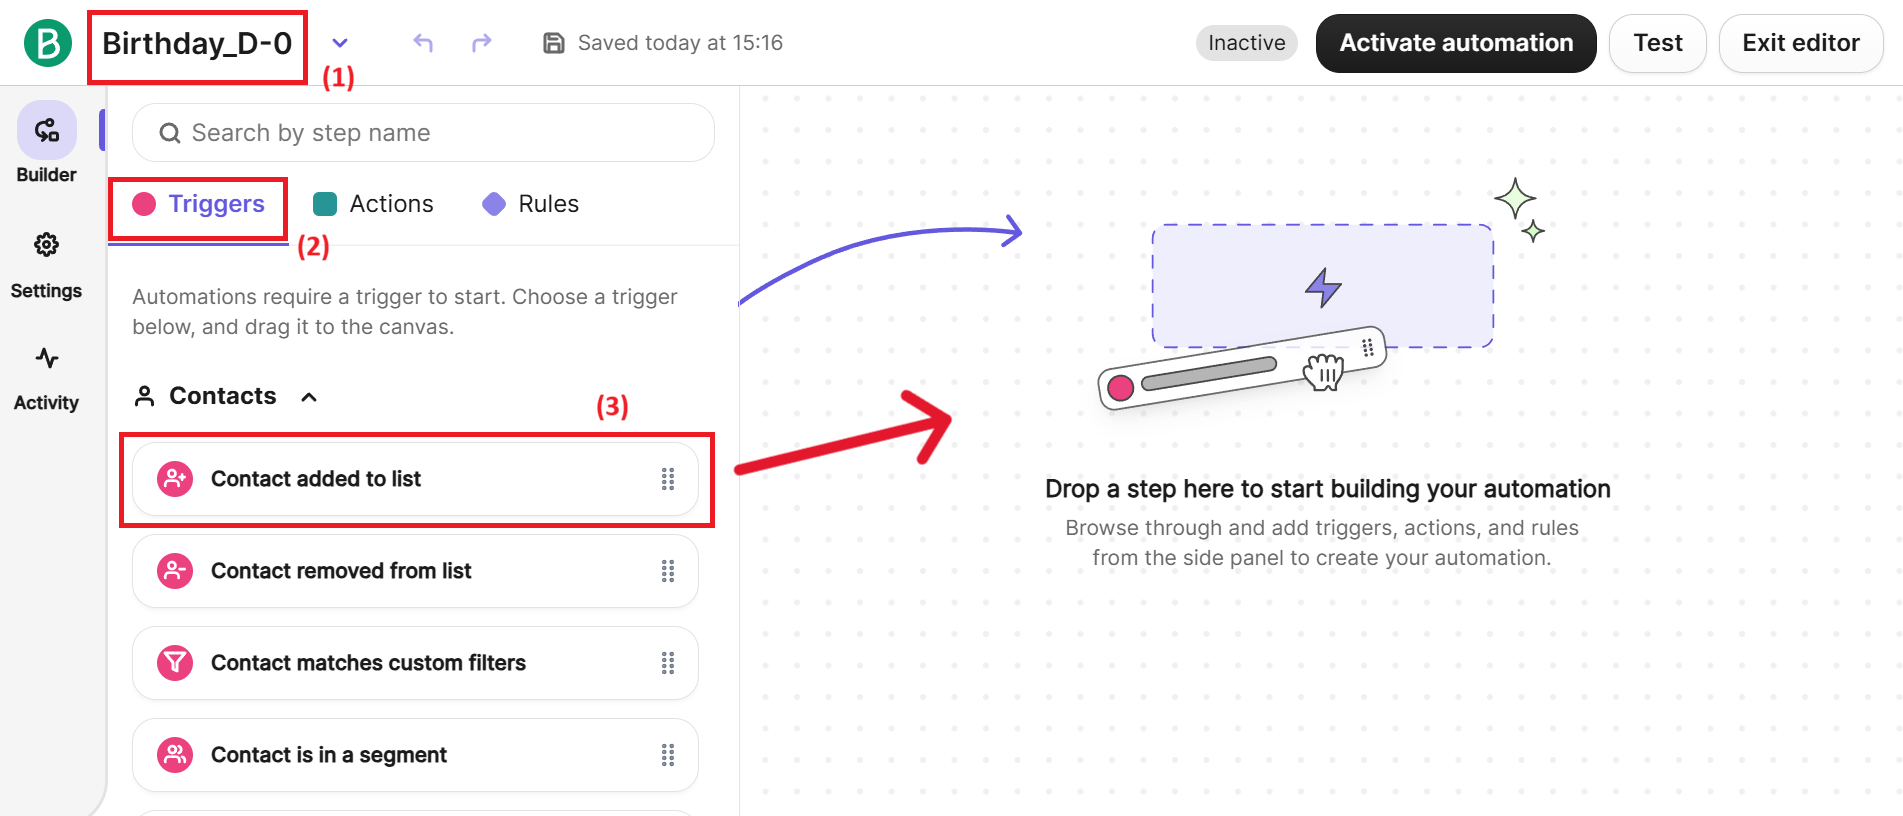
Task: Click the redo arrow icon
Action: pyautogui.click(x=482, y=43)
